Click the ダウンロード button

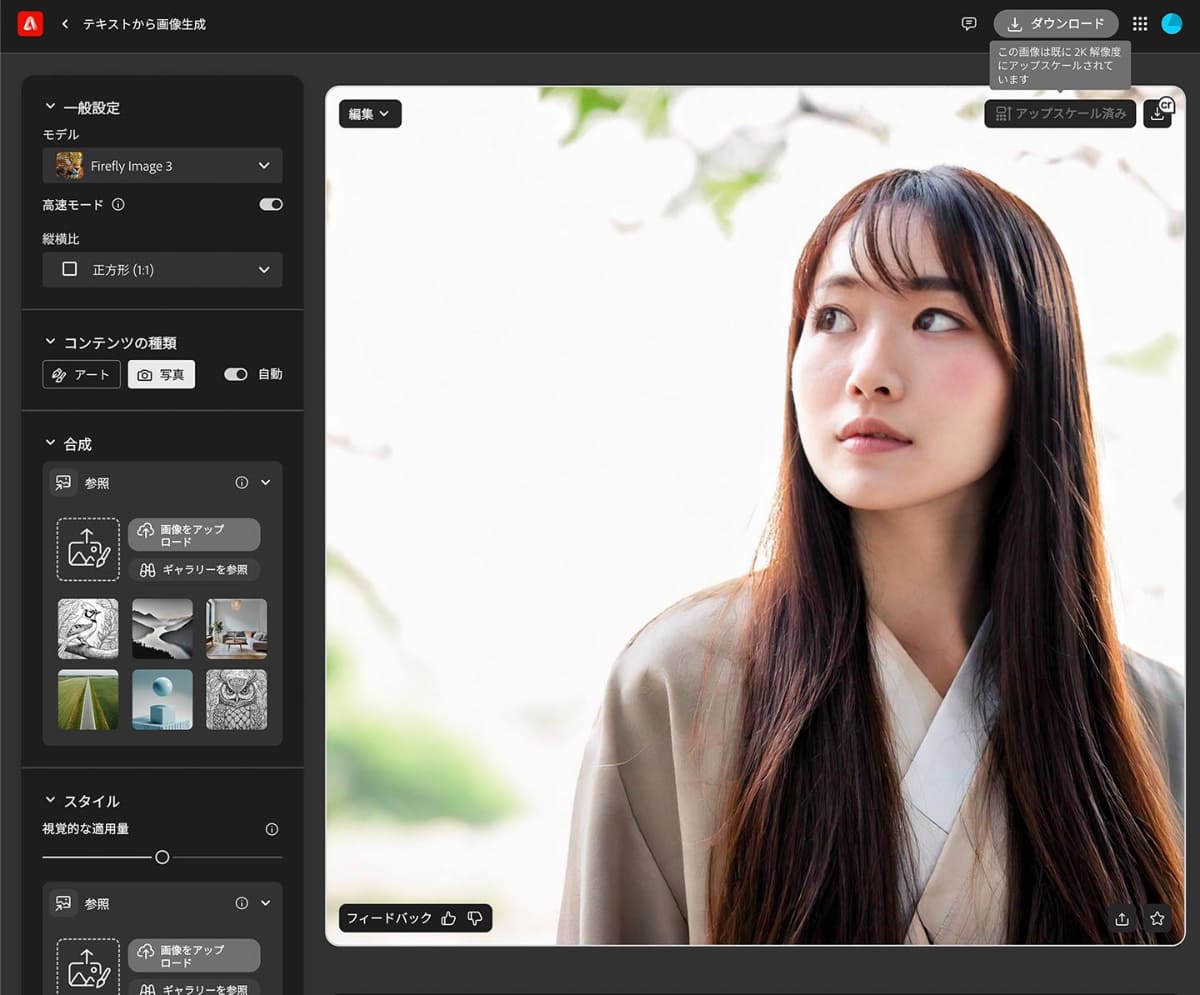(1055, 23)
